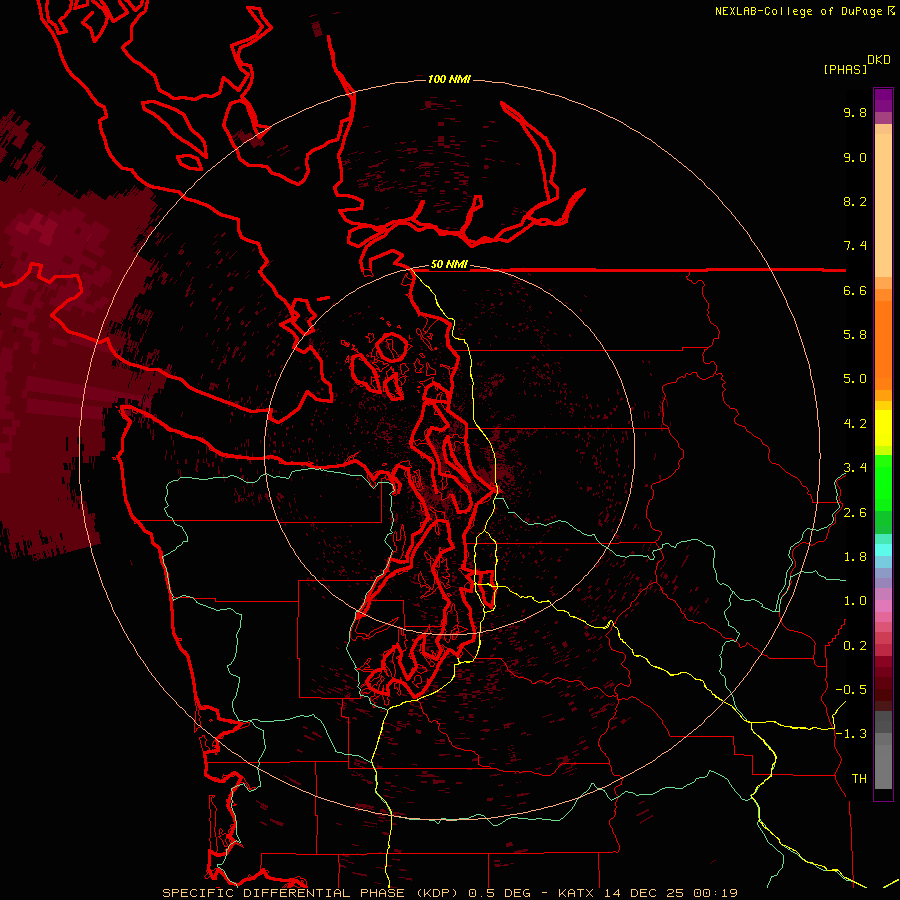900x900 pixels.
Task: Click the 0.5 DEG elevation angle text
Action: [499, 893]
